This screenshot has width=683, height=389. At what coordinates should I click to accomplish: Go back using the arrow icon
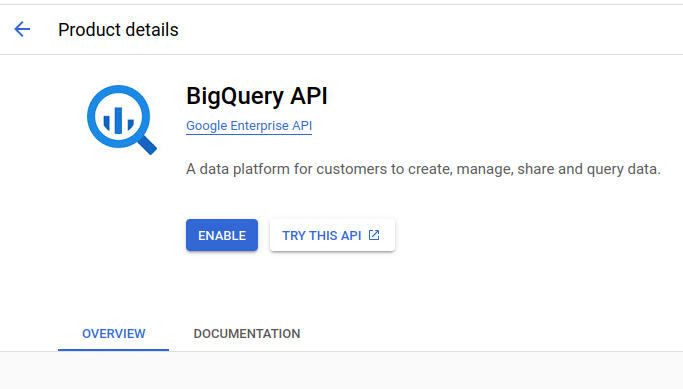(x=22, y=29)
